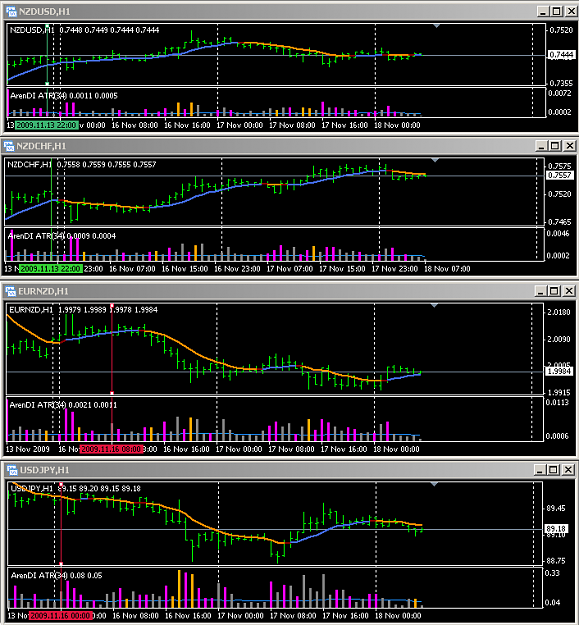Click current price label 1.9984 on EURNZD scale
579x625 pixels.
pos(559,371)
